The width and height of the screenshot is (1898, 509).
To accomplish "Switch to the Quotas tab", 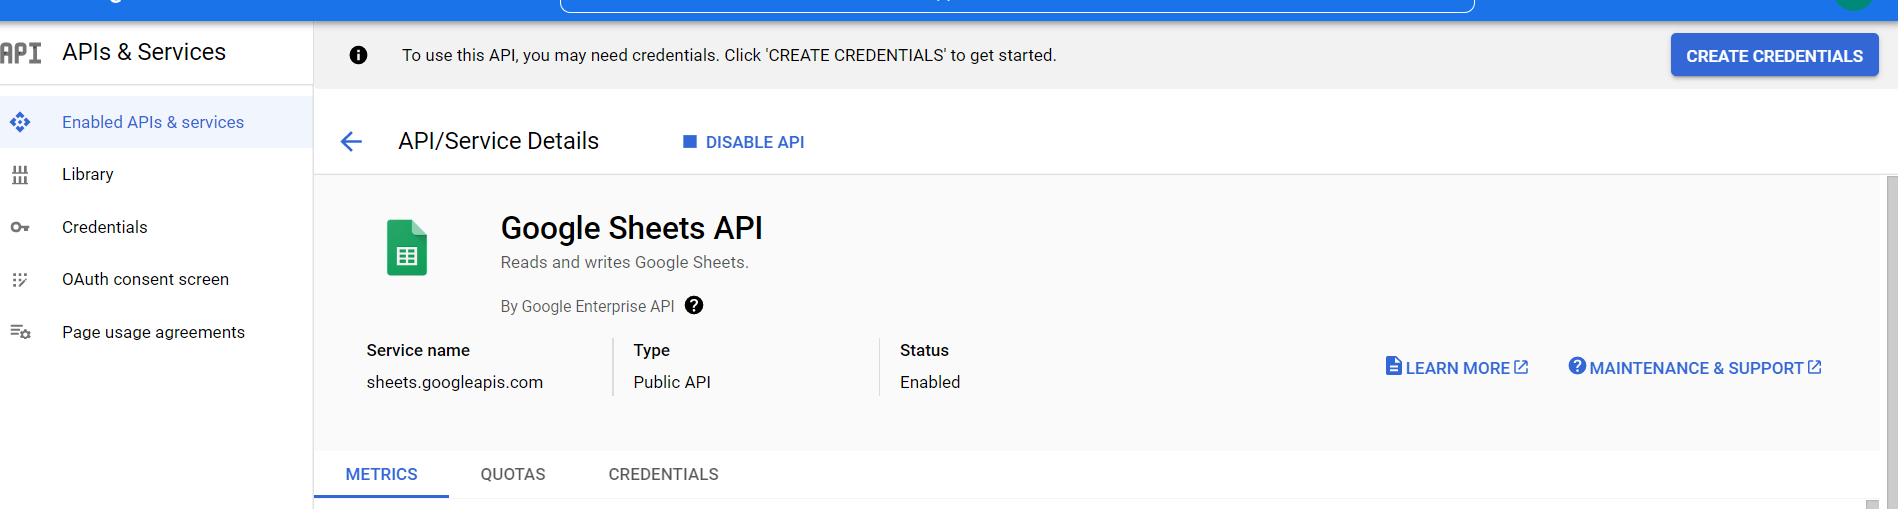I will [x=513, y=474].
